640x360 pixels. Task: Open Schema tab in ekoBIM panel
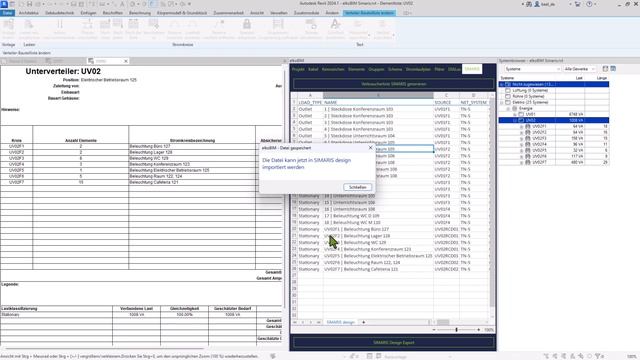(x=395, y=69)
